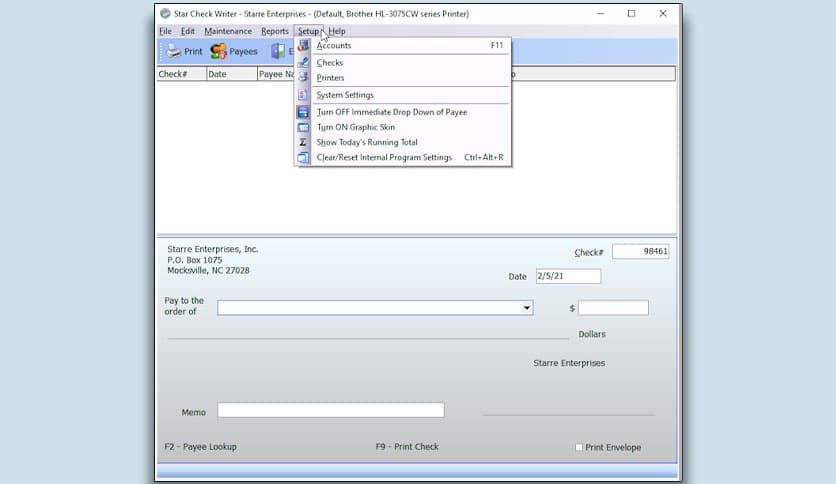Click the Check# number field
Viewport: 836px width, 484px height.
(x=640, y=252)
